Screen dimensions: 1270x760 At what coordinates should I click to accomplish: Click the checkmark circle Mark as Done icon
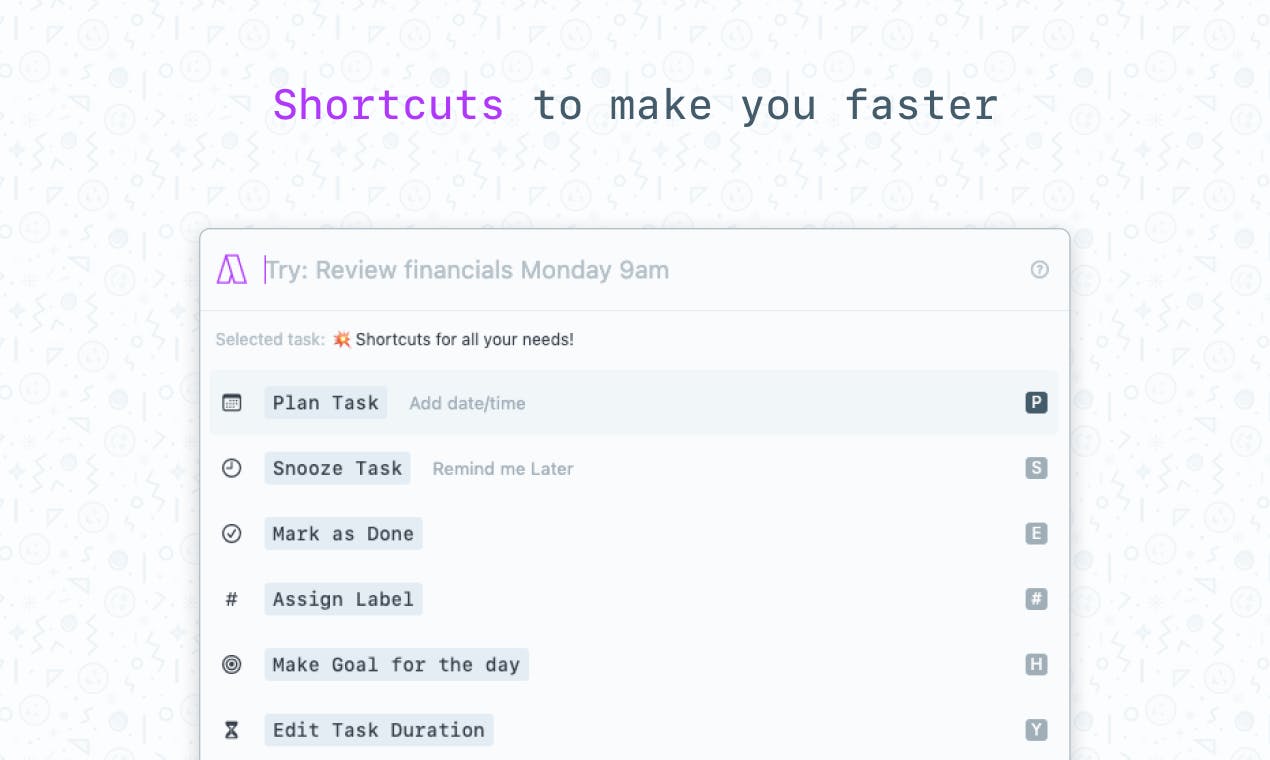(x=232, y=534)
